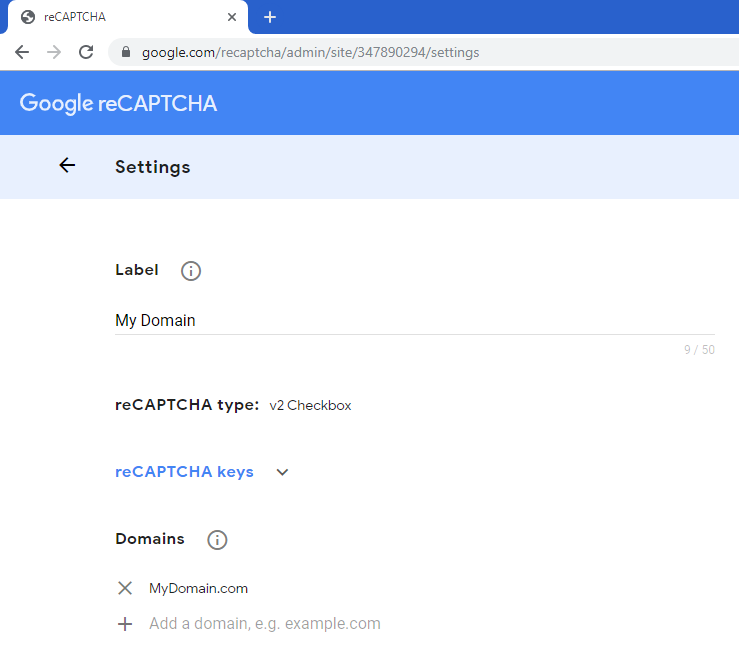Image resolution: width=739 pixels, height=668 pixels.
Task: Click the Google reCAPTCHA logo
Action: click(118, 103)
